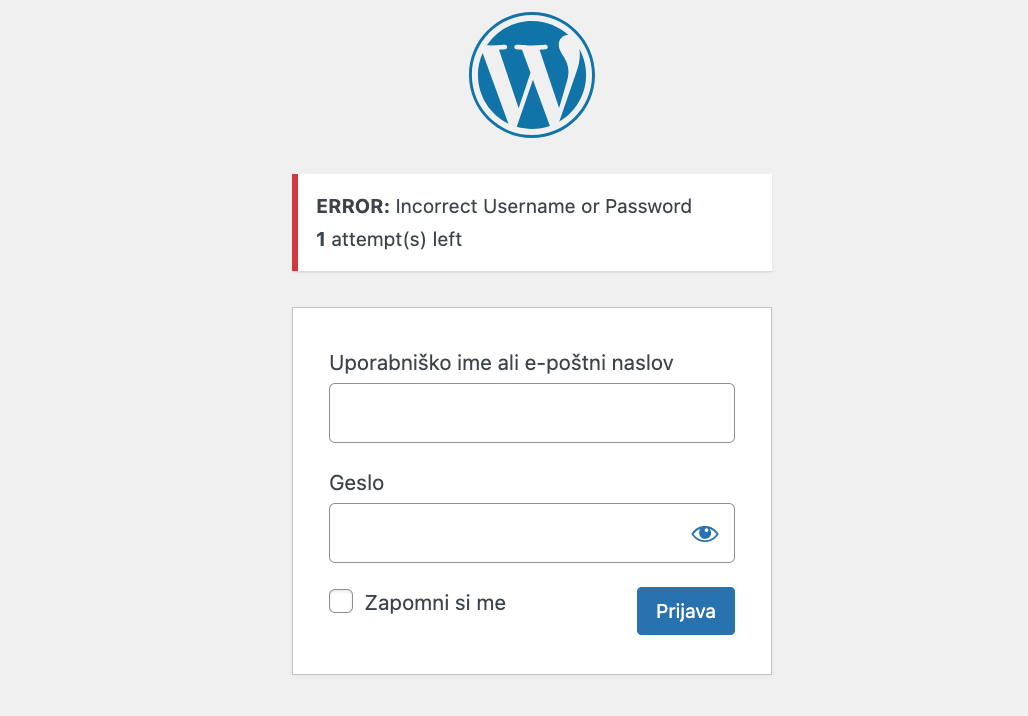Focus the Geslo password field
1028x716 pixels.
tap(532, 533)
